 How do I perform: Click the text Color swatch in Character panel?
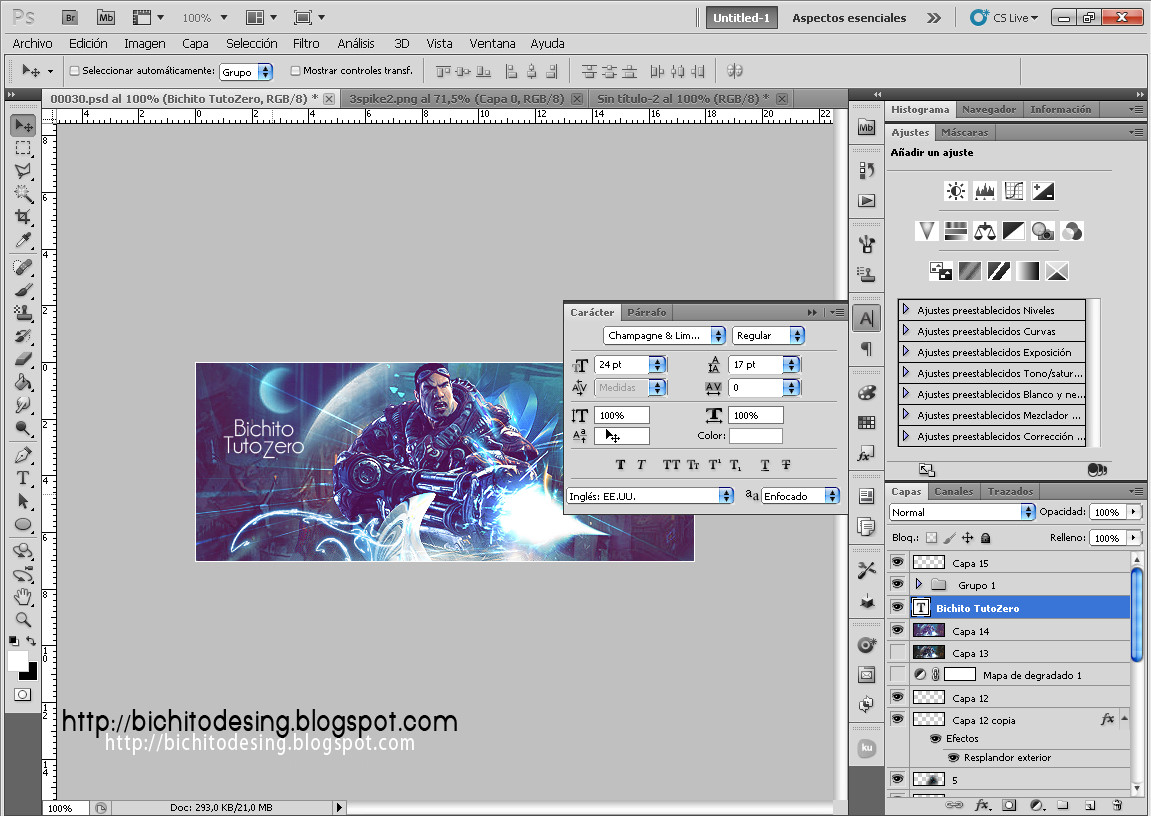click(x=755, y=436)
